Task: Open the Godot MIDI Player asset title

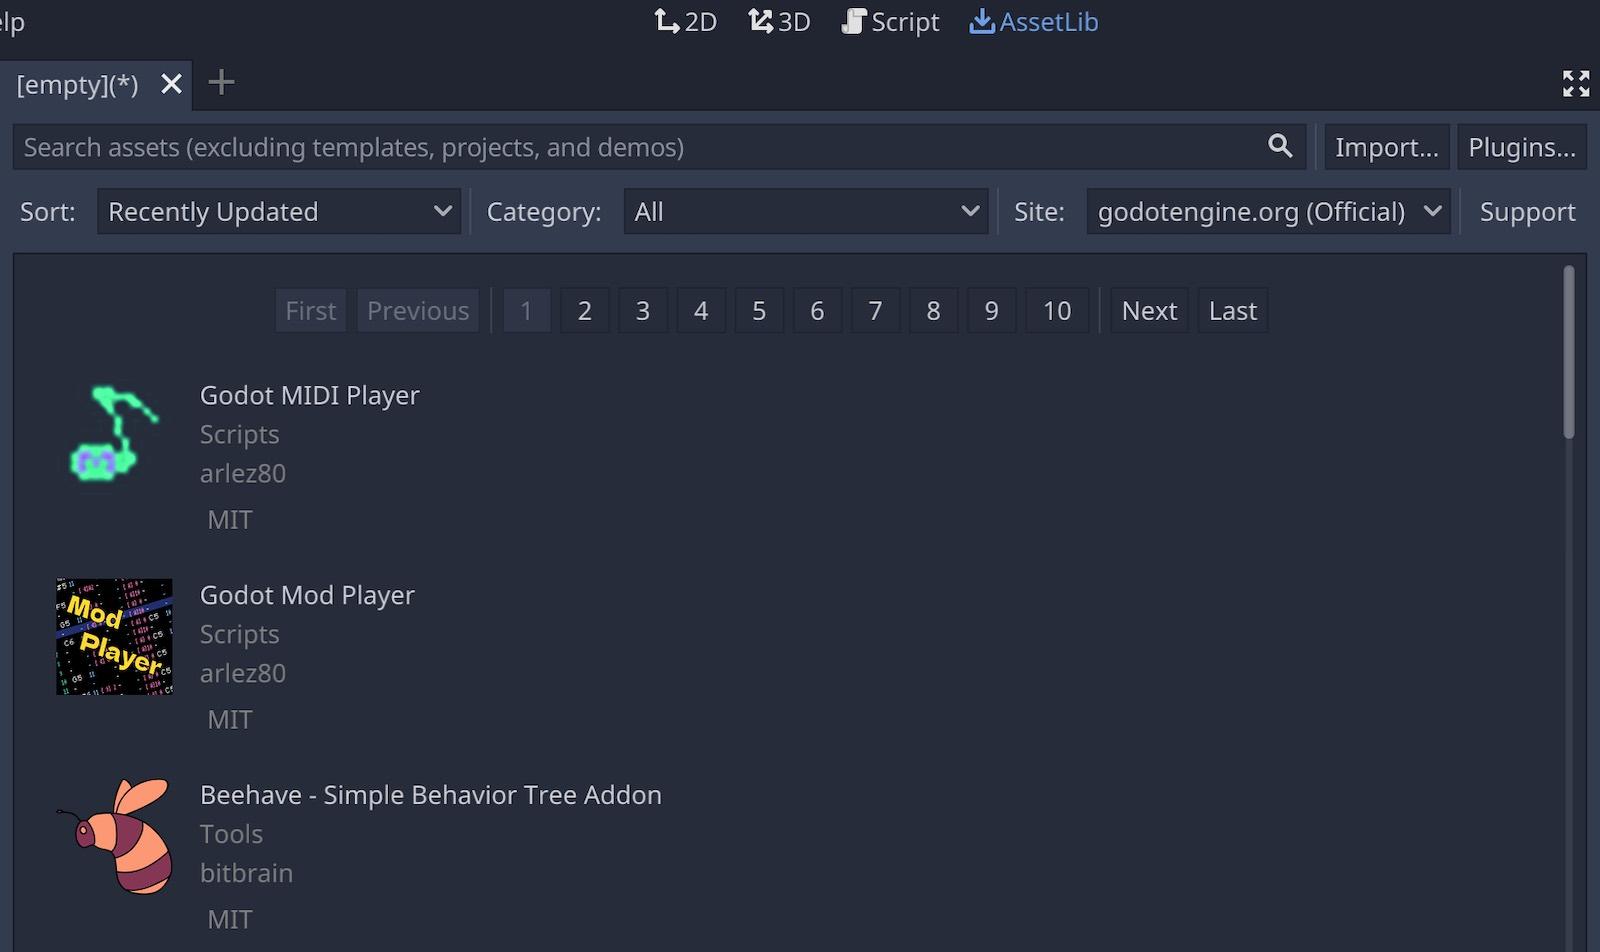Action: (310, 395)
